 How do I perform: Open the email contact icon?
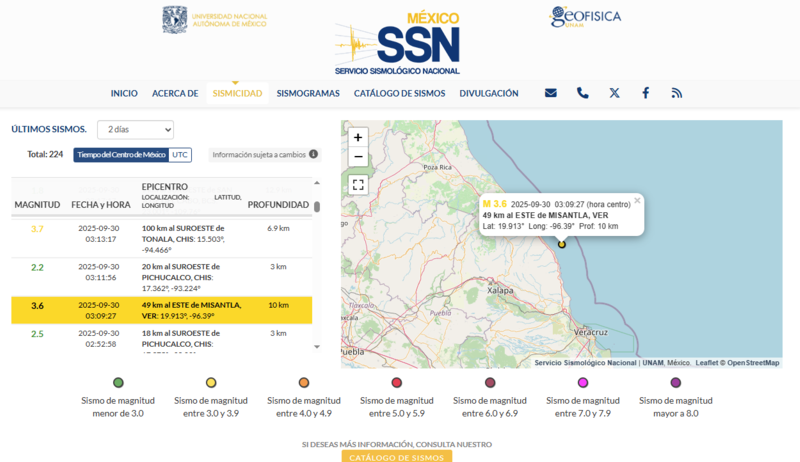click(x=551, y=93)
